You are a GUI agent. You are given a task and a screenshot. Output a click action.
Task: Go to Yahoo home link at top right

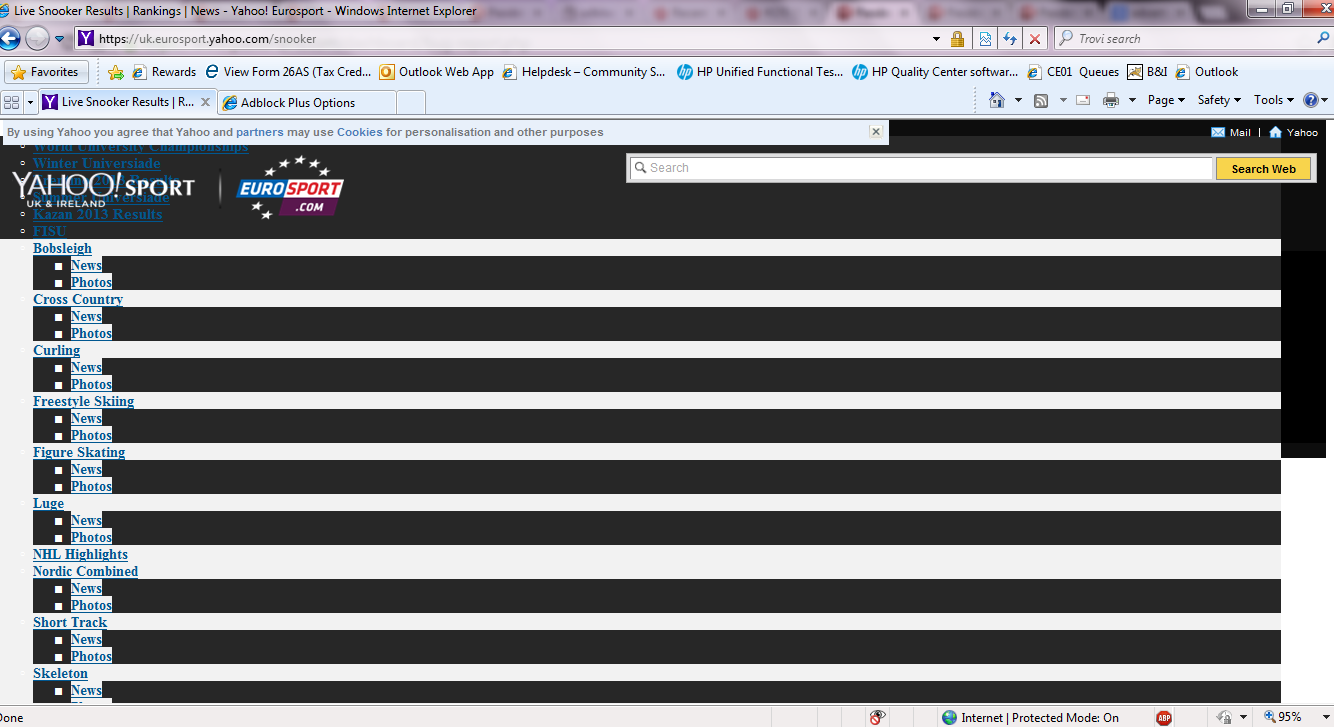click(x=1293, y=132)
